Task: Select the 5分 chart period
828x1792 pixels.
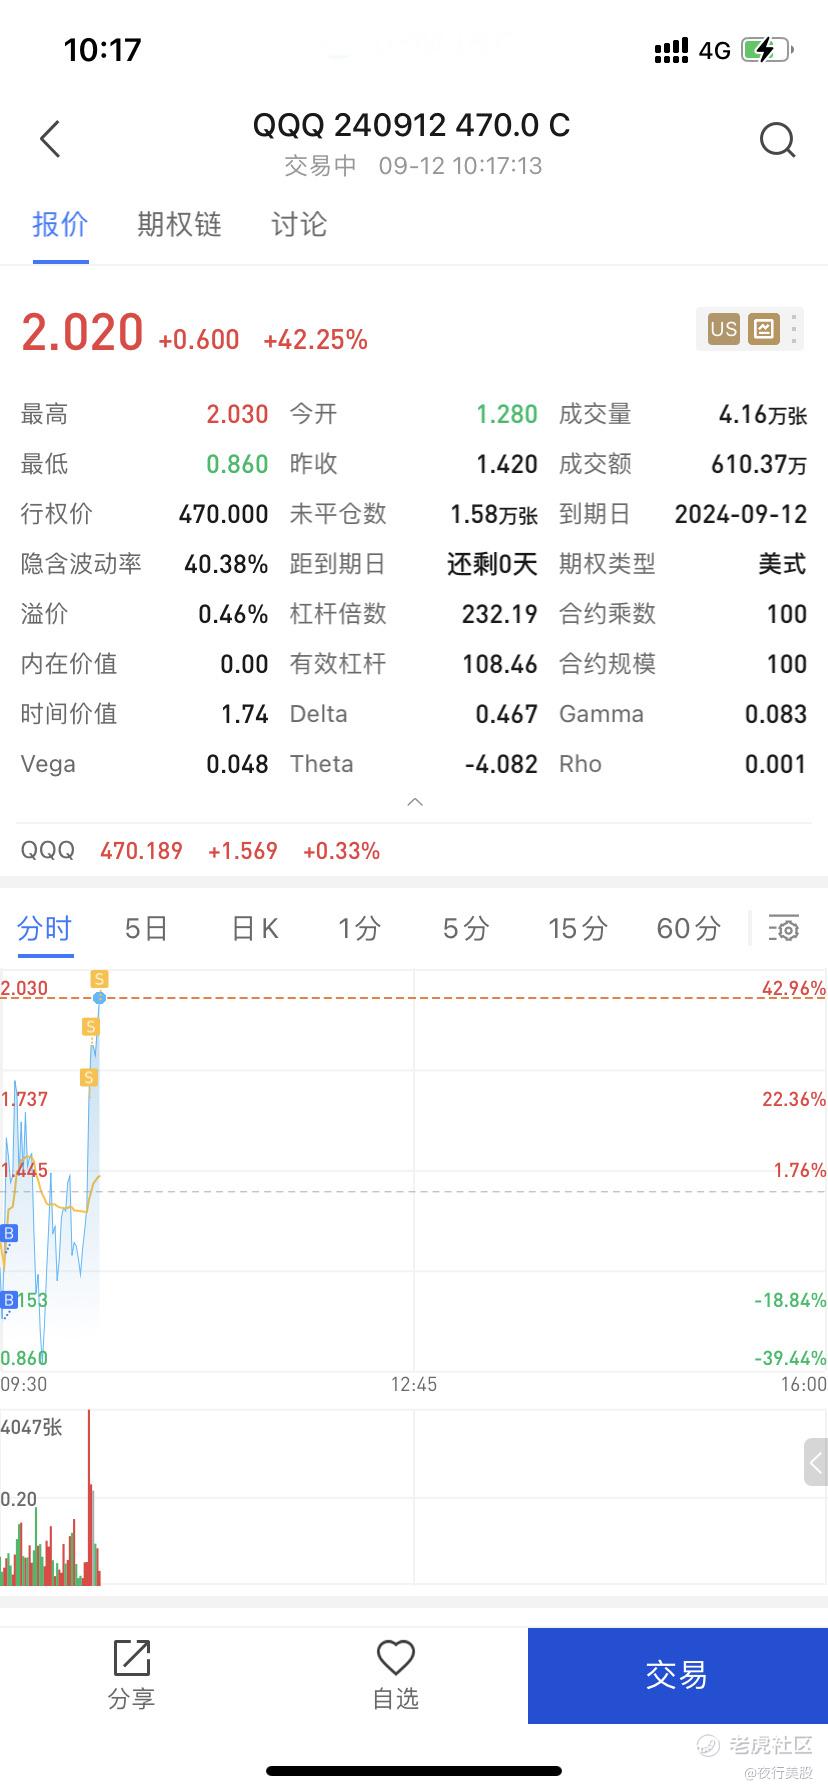Action: click(466, 929)
